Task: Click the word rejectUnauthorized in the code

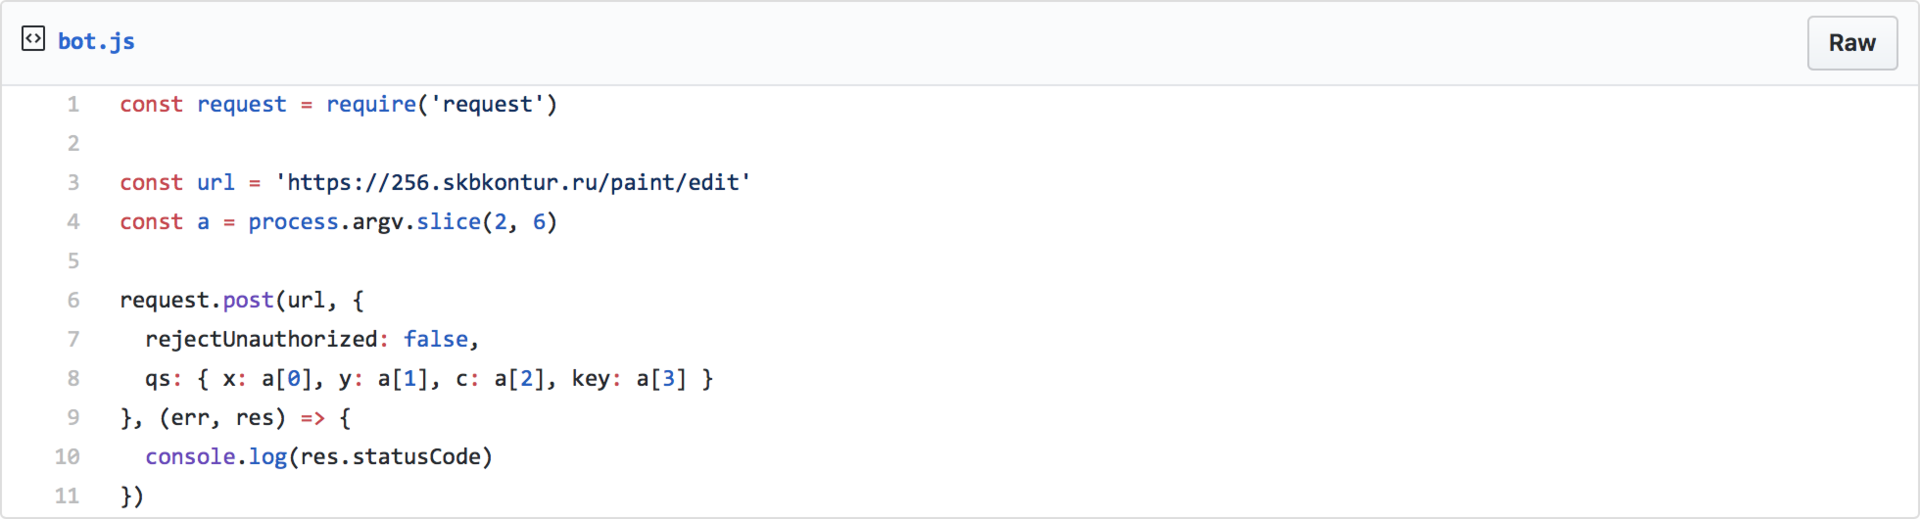Action: pos(261,339)
